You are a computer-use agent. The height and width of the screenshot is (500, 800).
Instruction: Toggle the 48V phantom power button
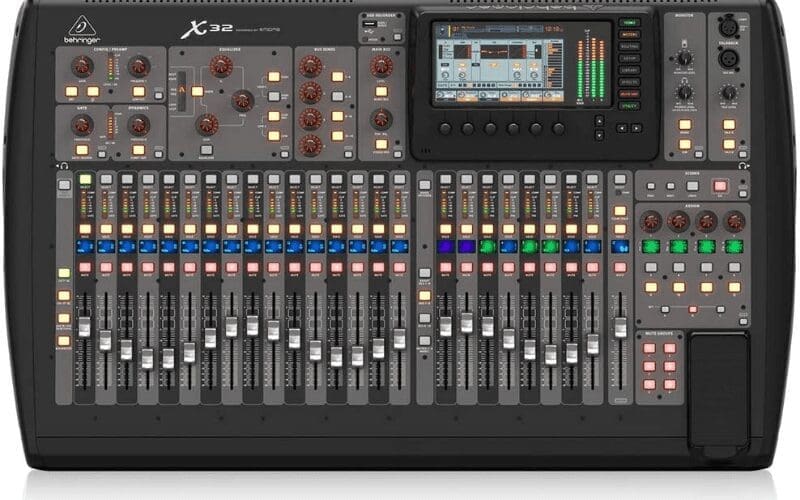point(71,92)
